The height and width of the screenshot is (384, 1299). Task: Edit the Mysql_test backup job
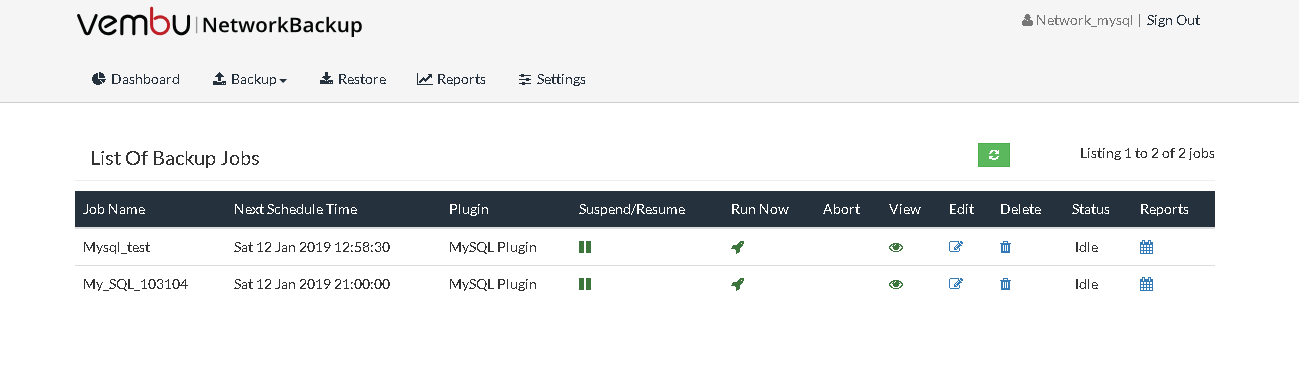click(x=956, y=247)
